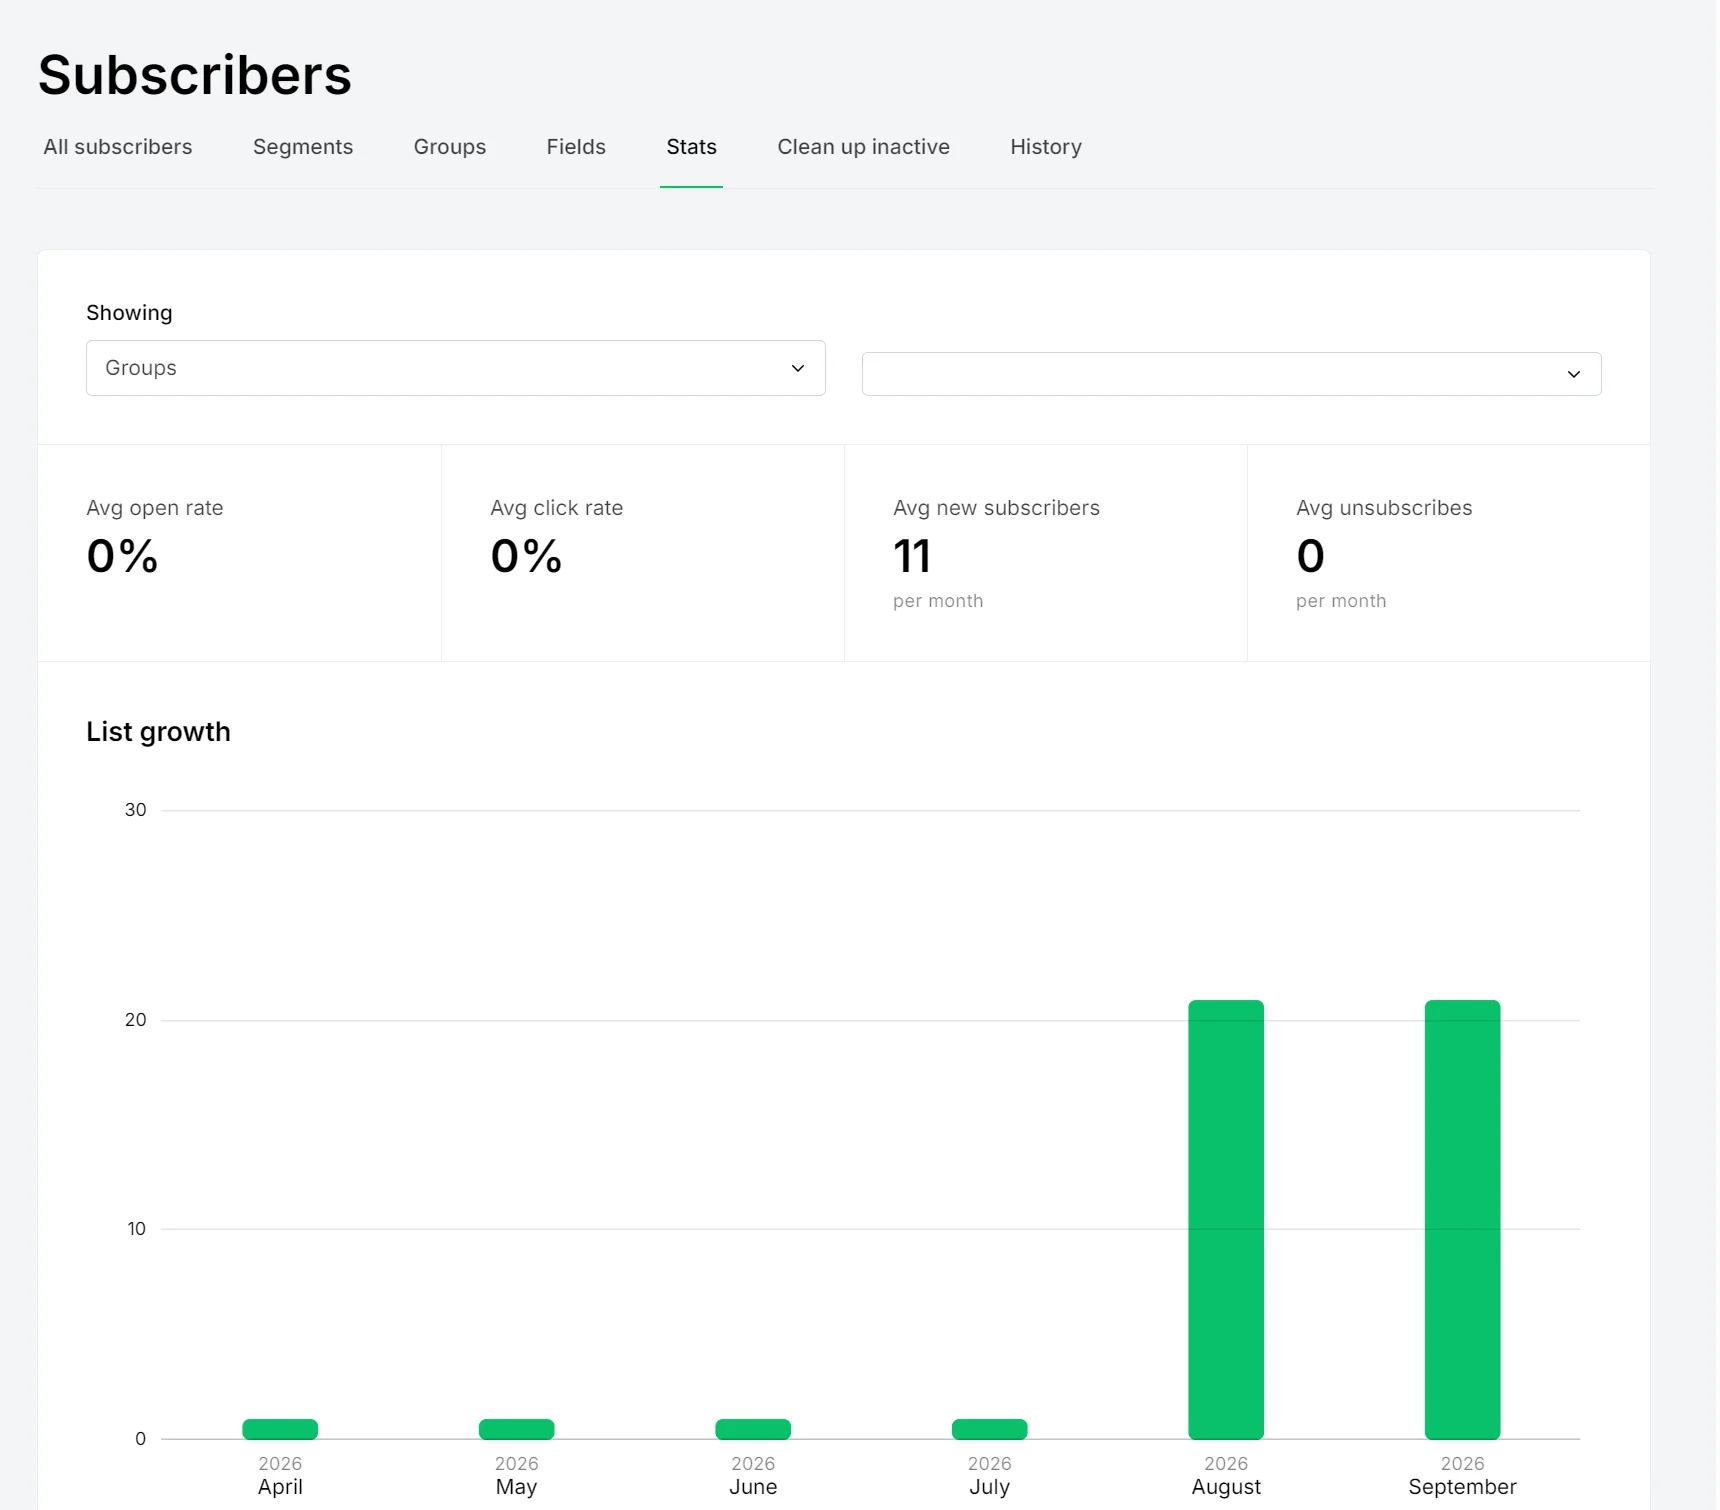Expand the Groups showing dropdown
The image size is (1720, 1510).
(x=456, y=368)
